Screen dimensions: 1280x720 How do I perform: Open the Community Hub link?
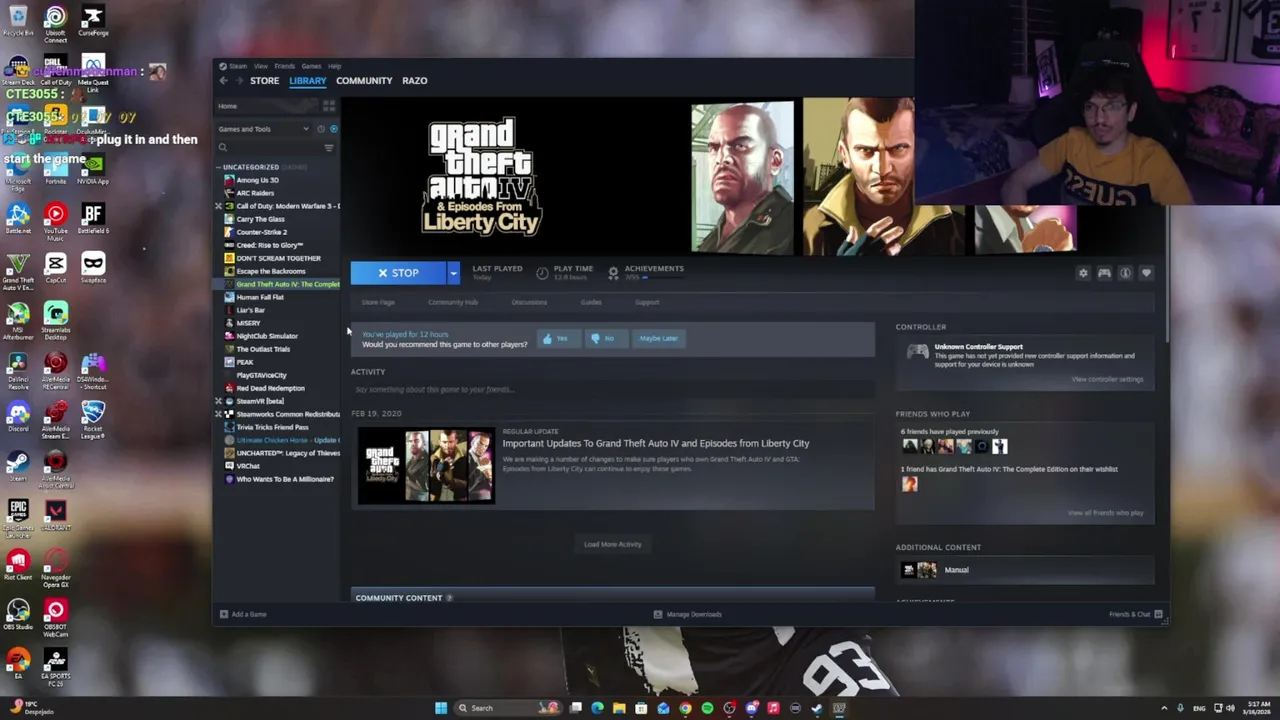click(453, 302)
